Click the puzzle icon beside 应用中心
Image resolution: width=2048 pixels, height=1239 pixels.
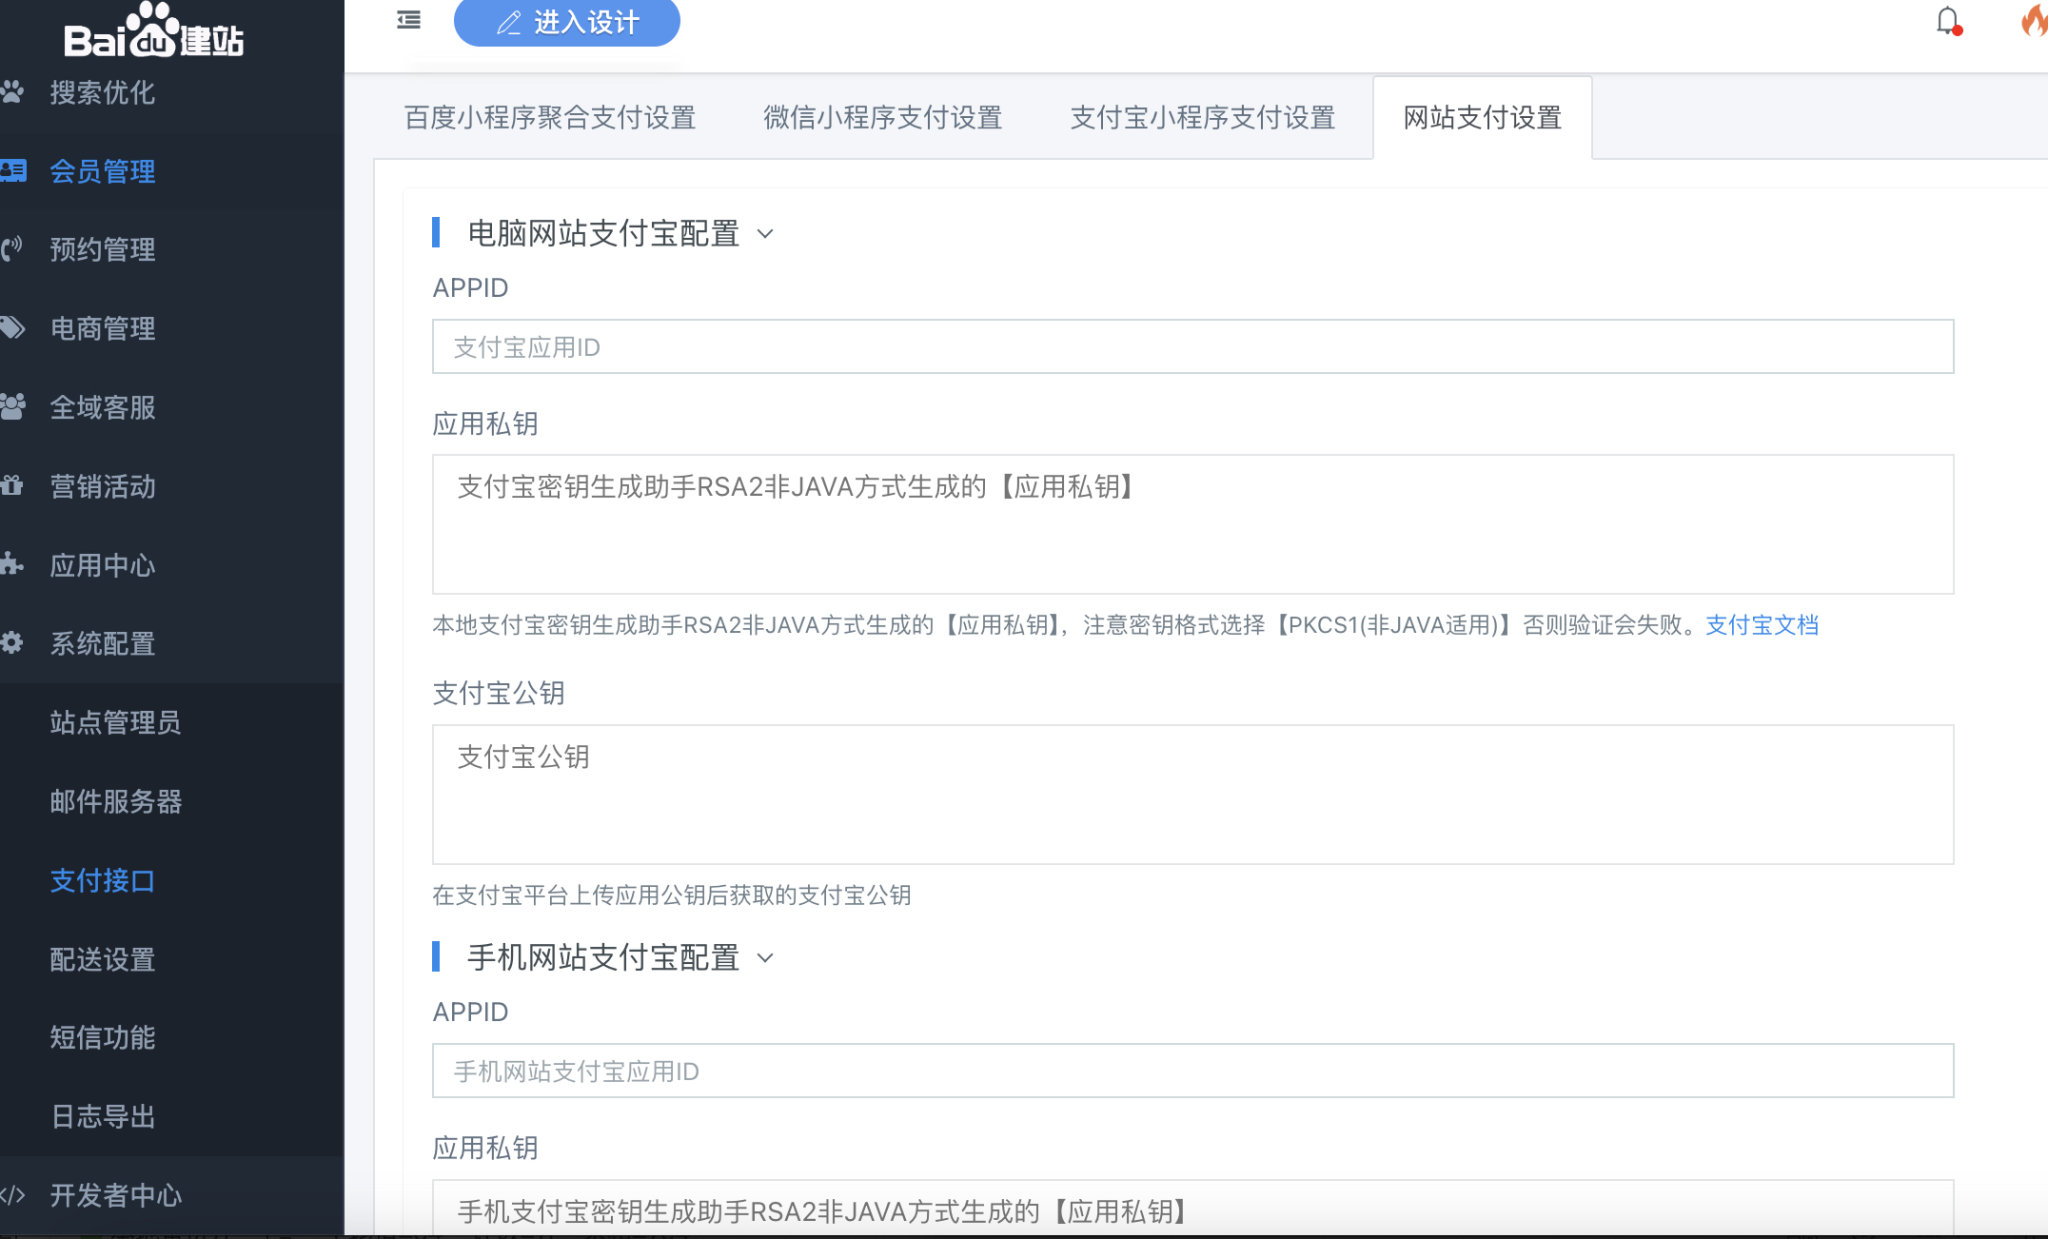pyautogui.click(x=12, y=564)
